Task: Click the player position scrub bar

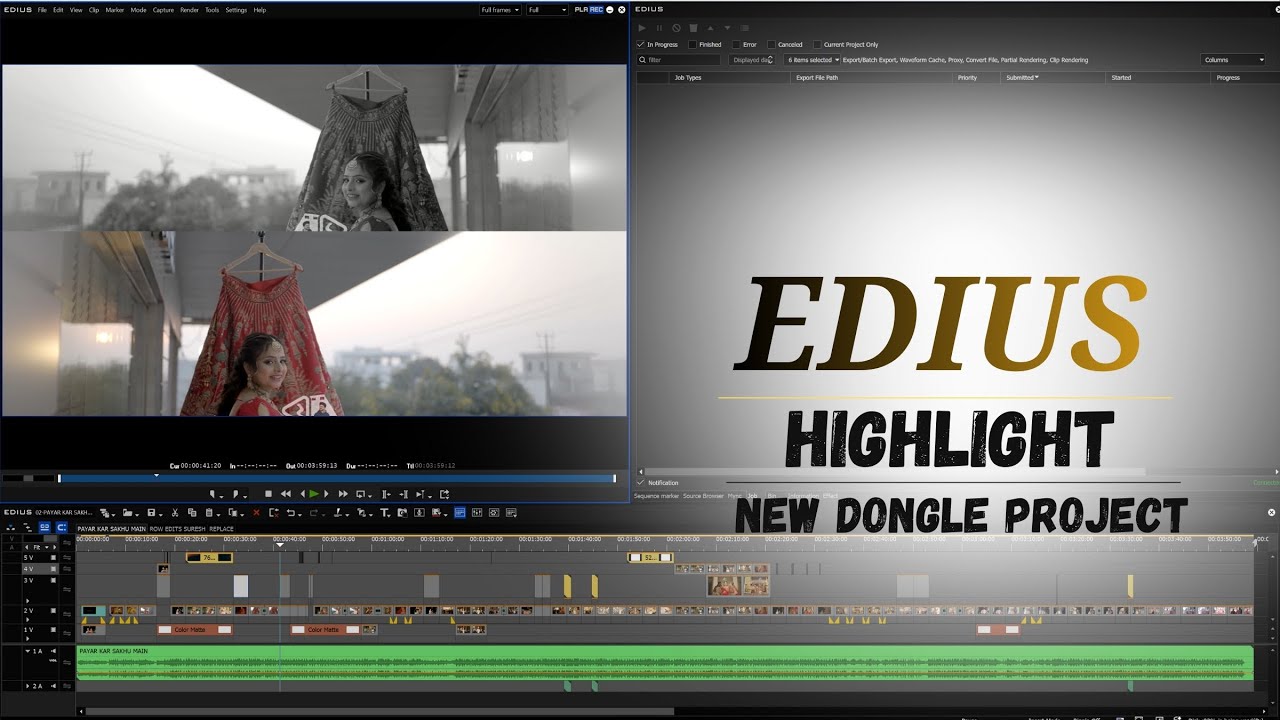Action: point(337,479)
